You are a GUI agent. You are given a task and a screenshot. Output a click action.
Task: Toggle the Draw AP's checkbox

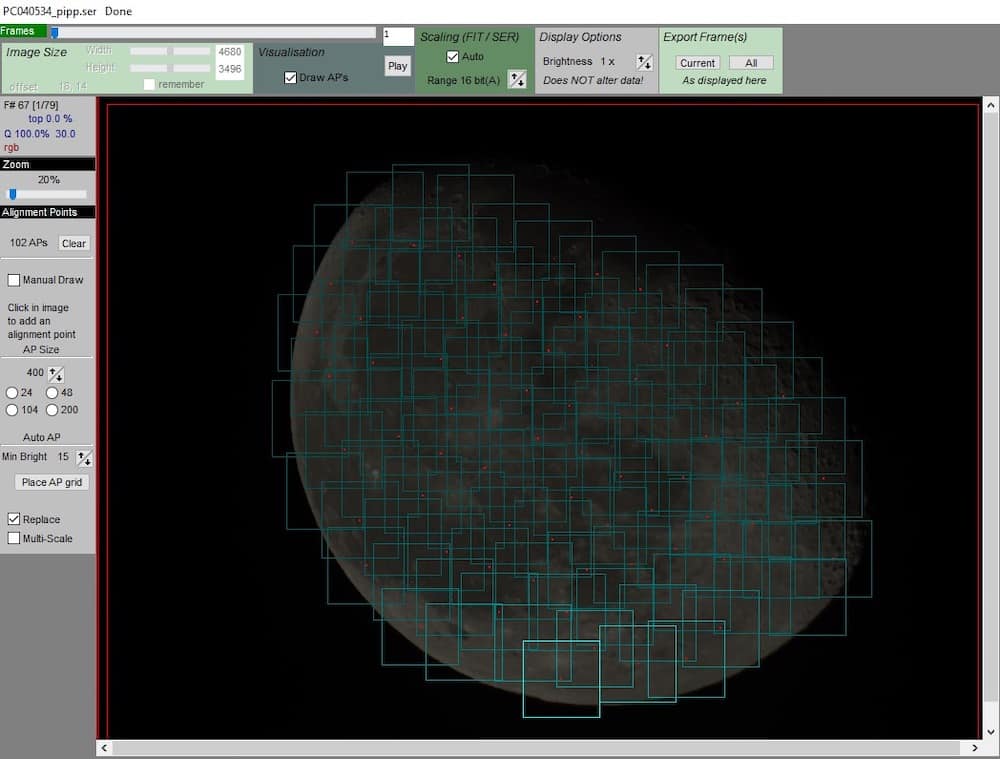pos(290,78)
